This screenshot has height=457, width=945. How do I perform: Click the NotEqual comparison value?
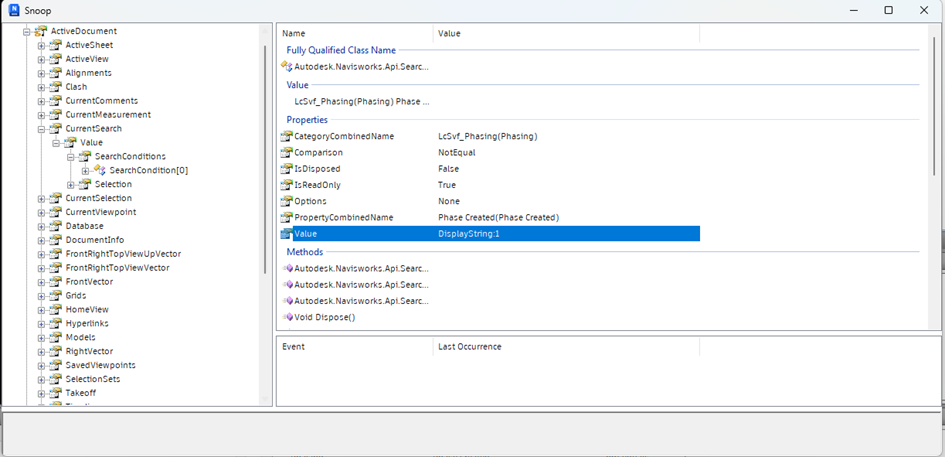456,153
